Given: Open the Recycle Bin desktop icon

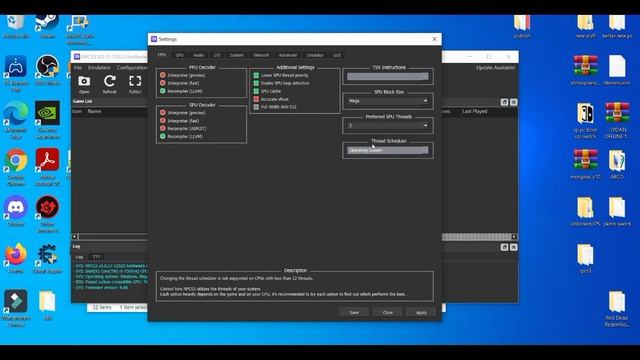Looking at the screenshot, I should click(16, 25).
